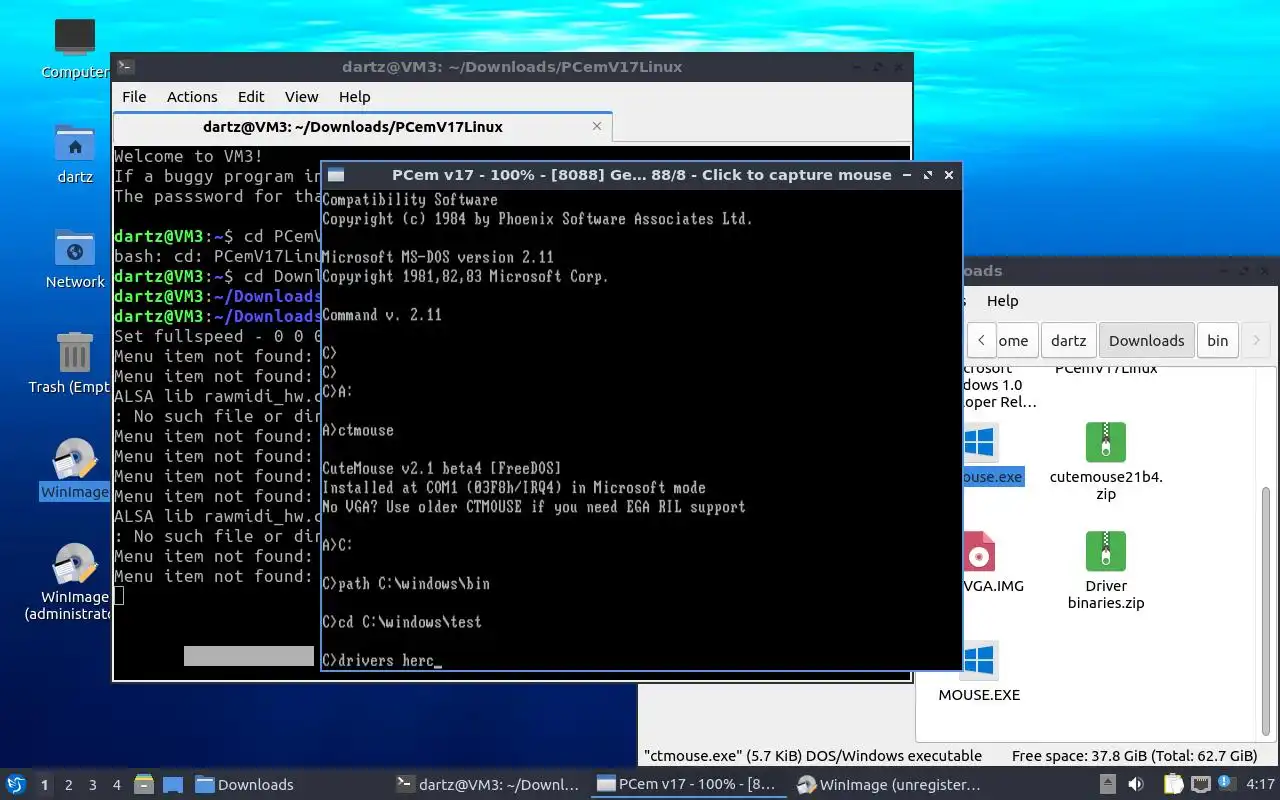Close the terminal window

899,67
